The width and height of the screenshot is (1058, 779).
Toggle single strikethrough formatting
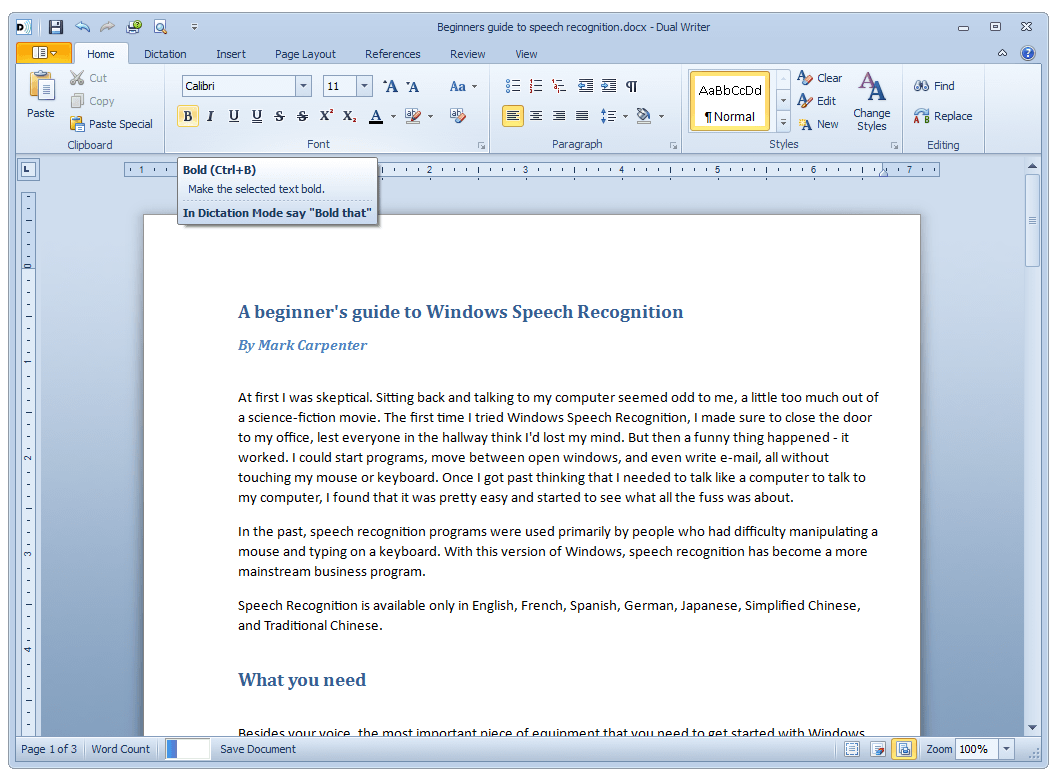280,116
